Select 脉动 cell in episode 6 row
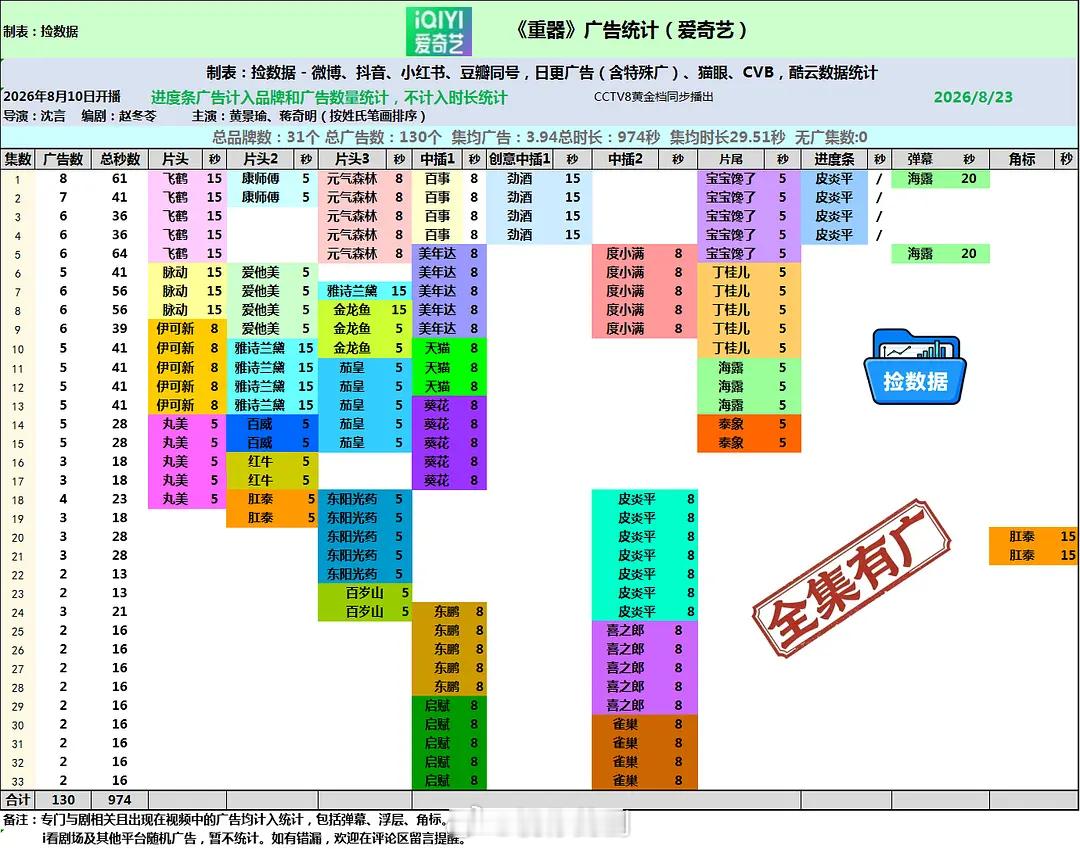Screen dimensions: 1080x849 point(175,272)
